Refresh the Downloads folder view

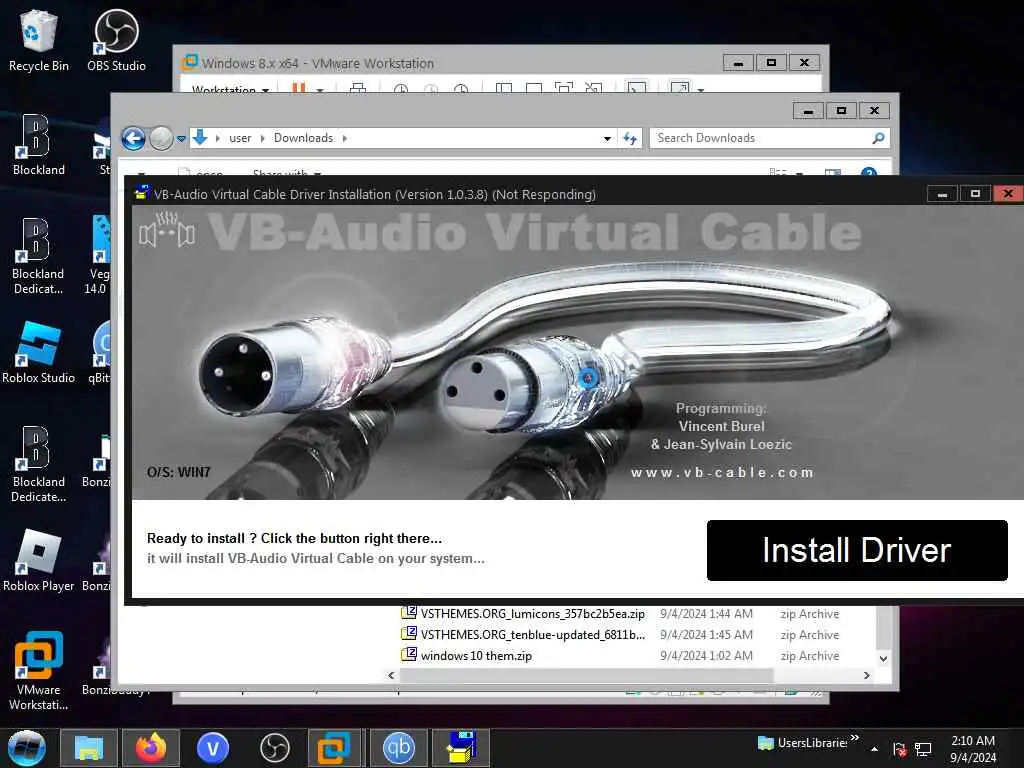point(630,138)
